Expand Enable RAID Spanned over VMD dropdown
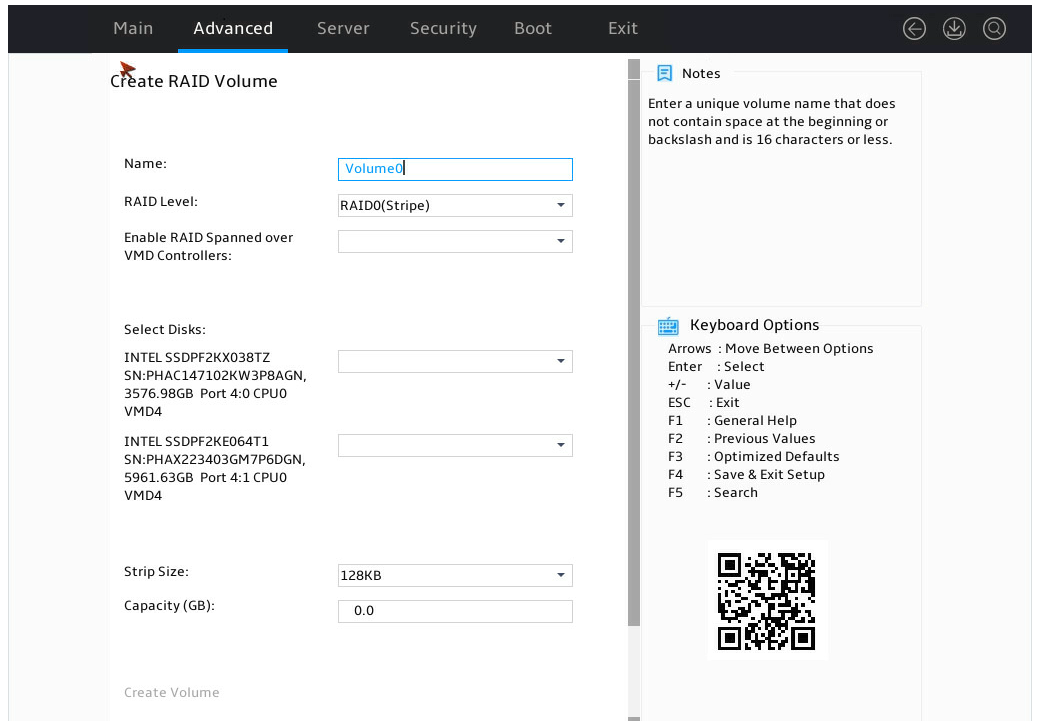 tap(455, 241)
